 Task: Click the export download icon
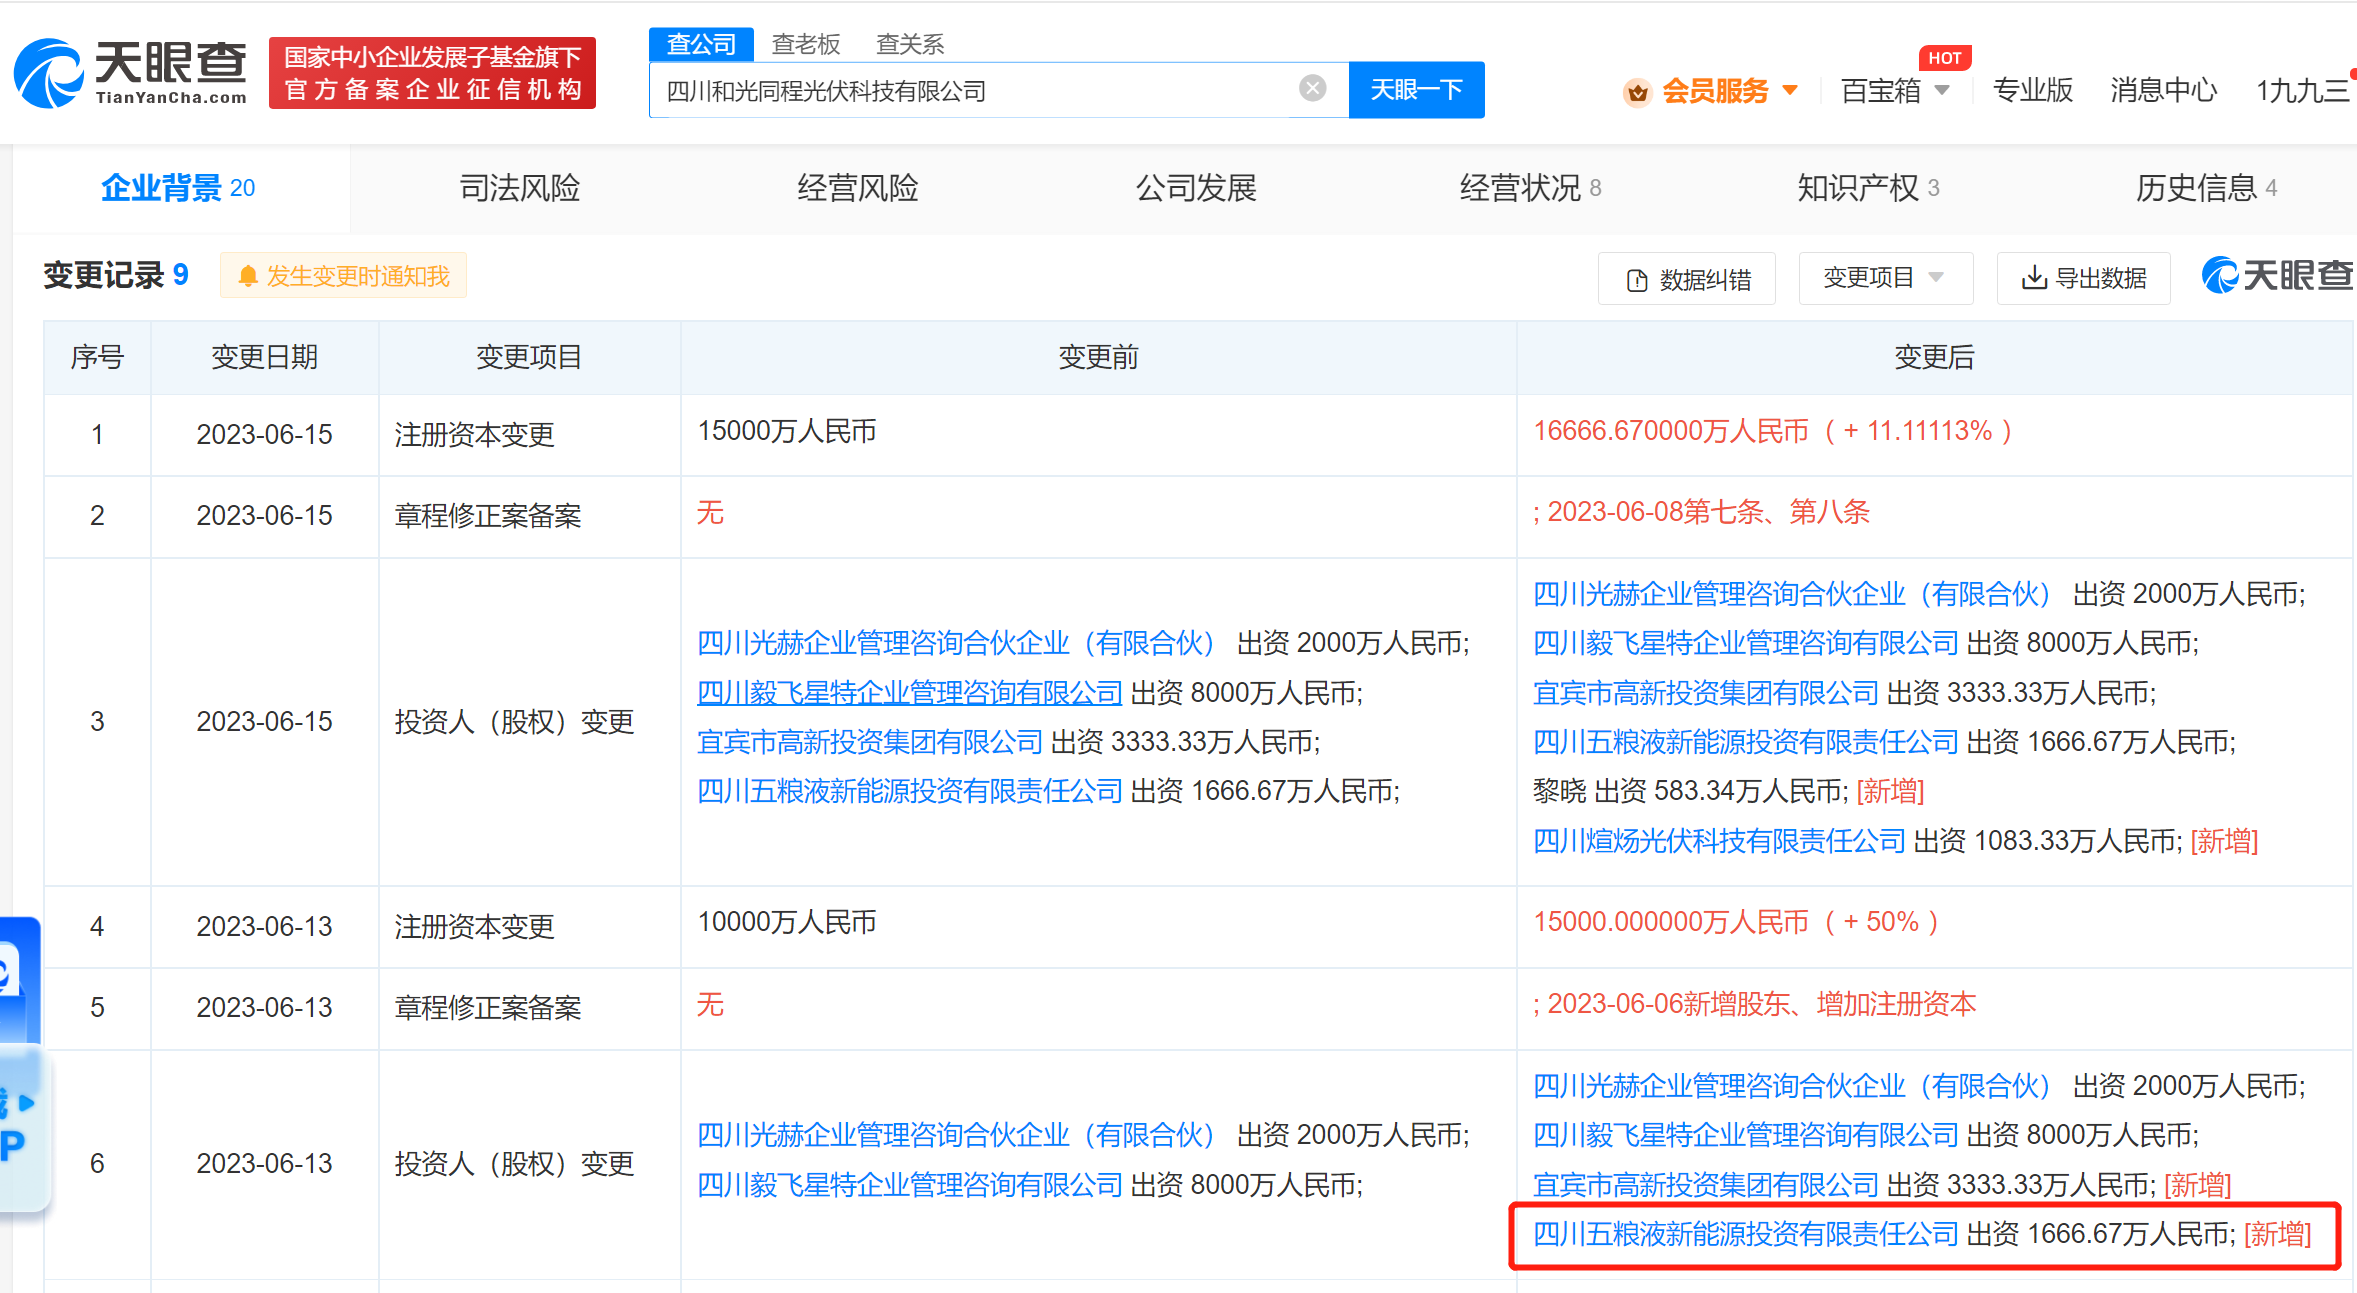coord(2033,278)
